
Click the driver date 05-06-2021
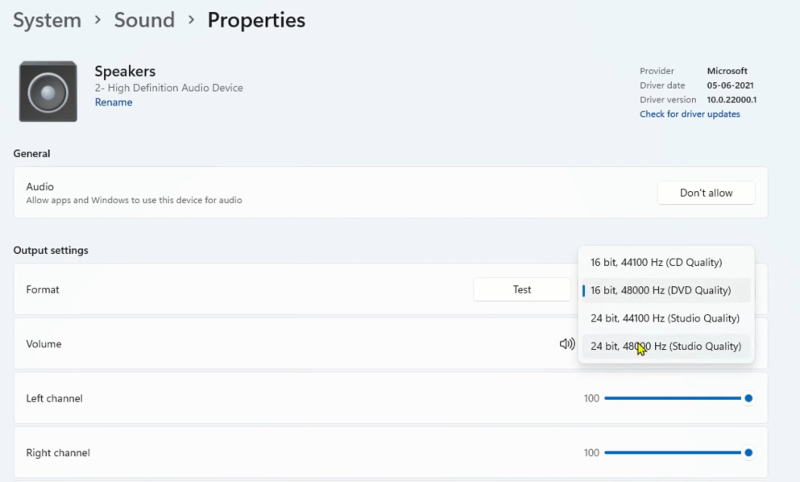(730, 85)
